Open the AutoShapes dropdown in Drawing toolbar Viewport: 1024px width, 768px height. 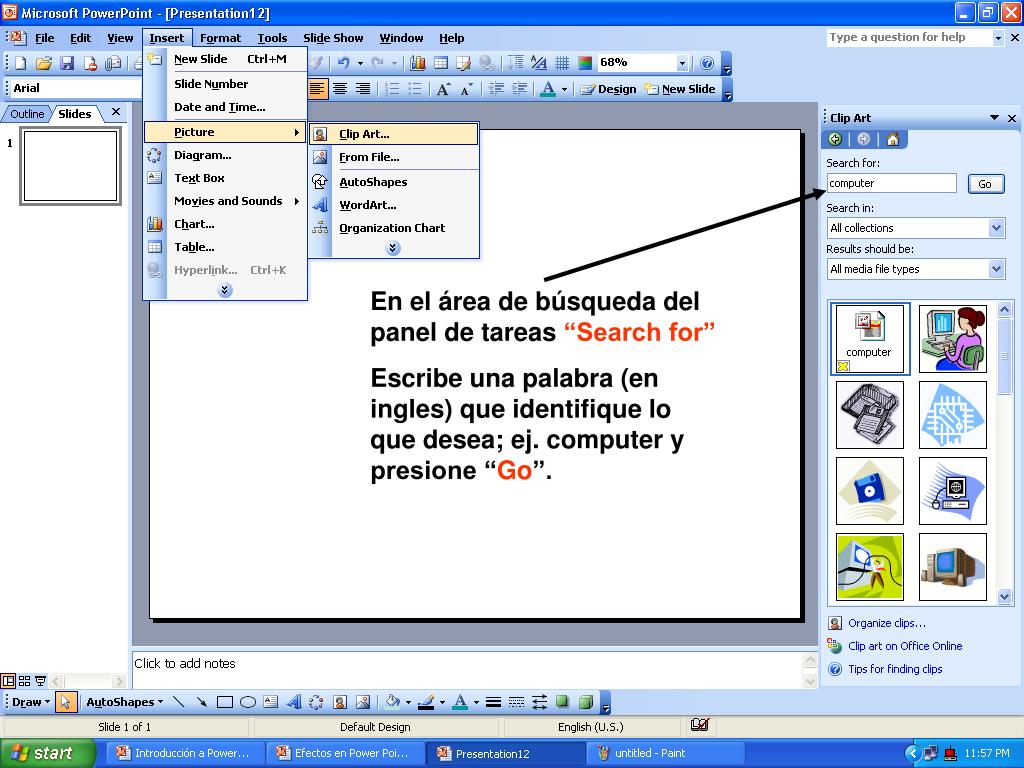tap(125, 702)
